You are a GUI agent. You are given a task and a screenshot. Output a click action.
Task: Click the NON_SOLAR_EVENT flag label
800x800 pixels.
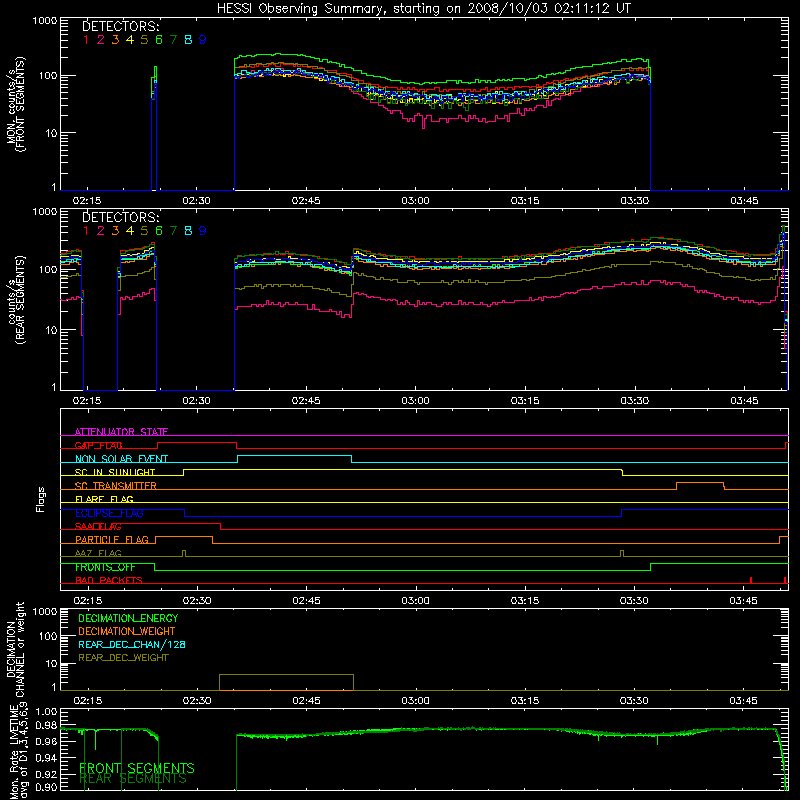tap(121, 459)
